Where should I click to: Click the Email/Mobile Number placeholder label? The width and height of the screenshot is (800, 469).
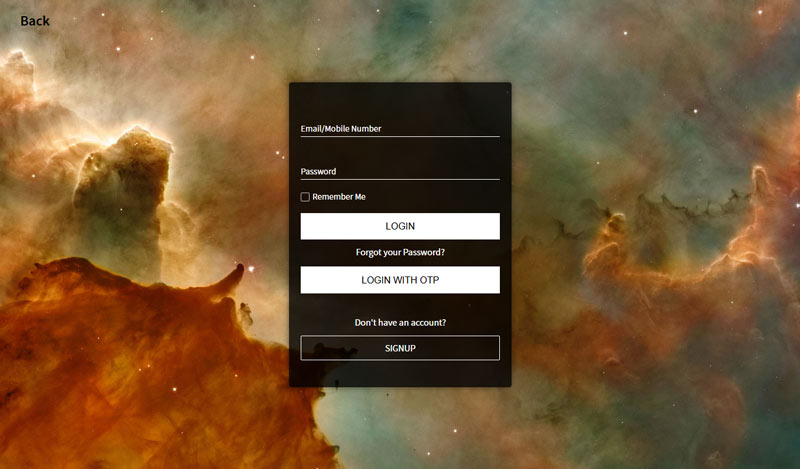point(341,129)
